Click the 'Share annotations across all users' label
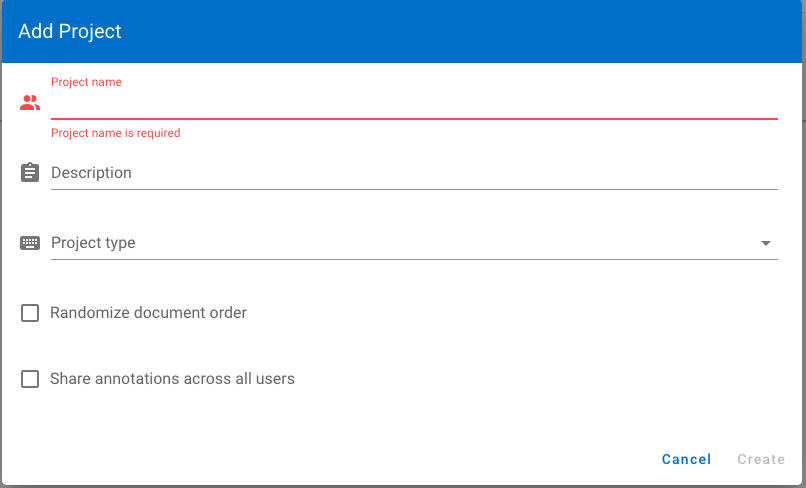This screenshot has width=806, height=488. pyautogui.click(x=172, y=379)
